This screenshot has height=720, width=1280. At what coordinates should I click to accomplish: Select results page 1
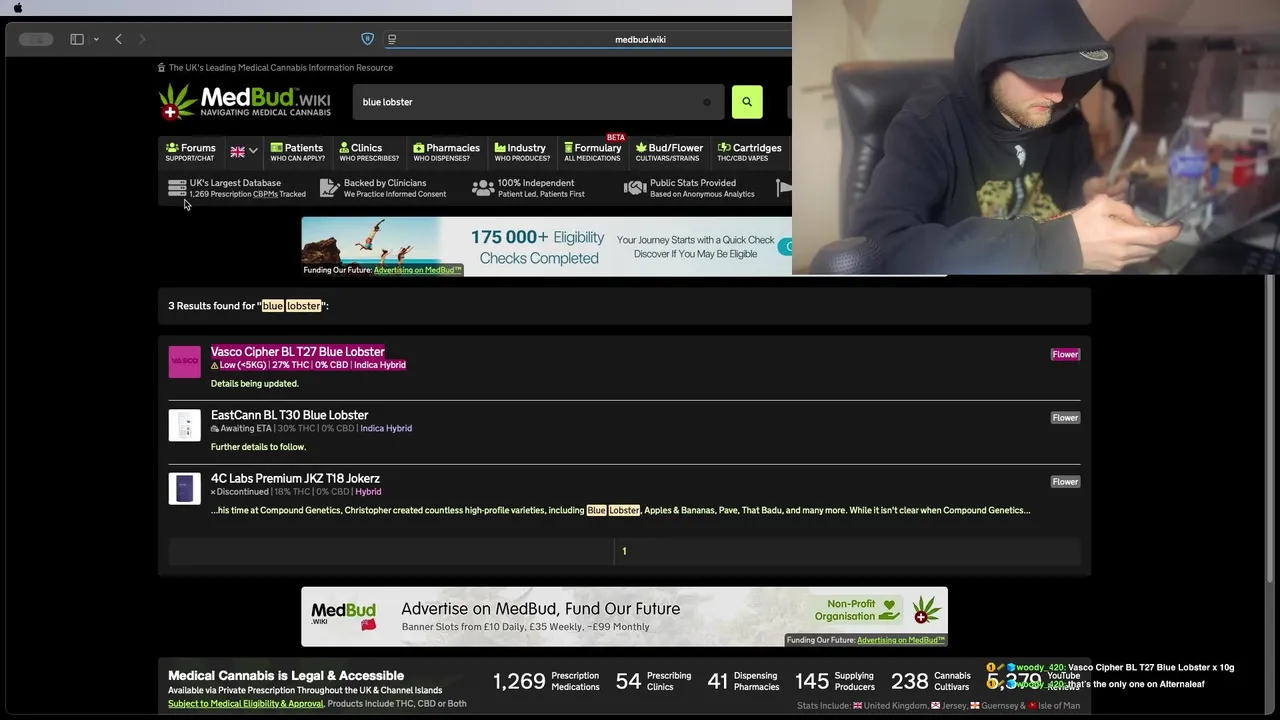(x=624, y=551)
